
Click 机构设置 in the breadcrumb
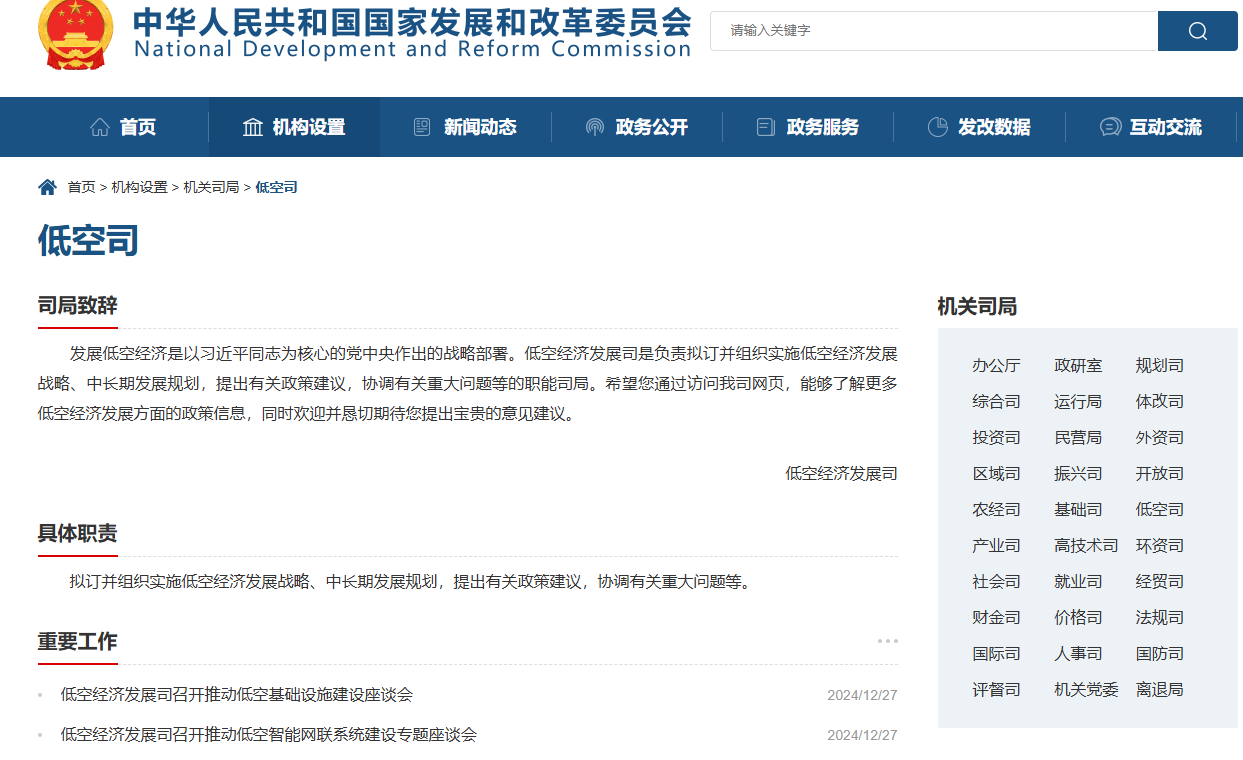139,187
